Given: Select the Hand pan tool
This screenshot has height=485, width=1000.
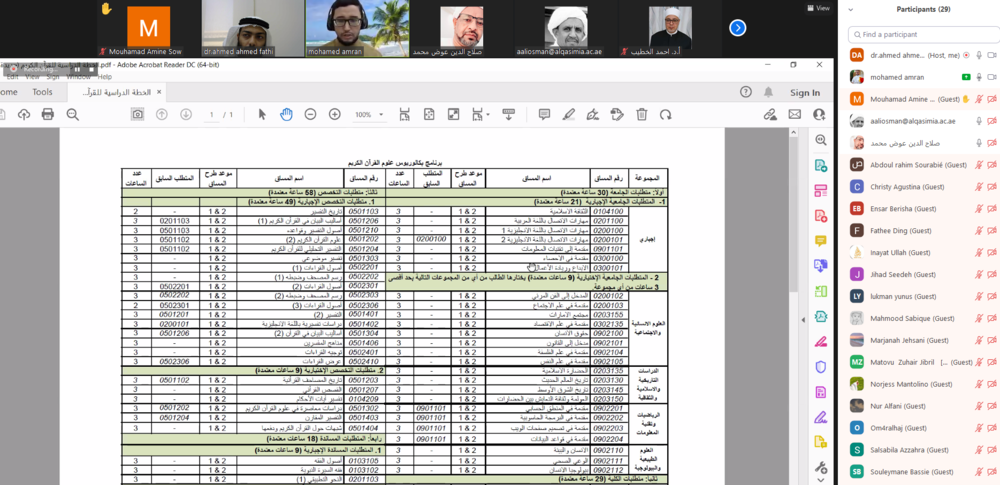Looking at the screenshot, I should point(286,115).
